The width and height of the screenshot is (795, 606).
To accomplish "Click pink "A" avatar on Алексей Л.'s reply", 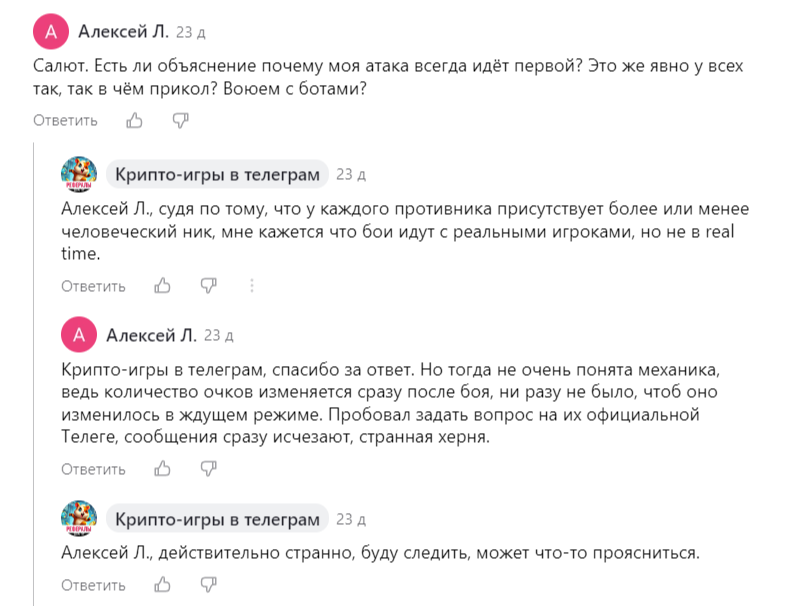I will coord(79,335).
